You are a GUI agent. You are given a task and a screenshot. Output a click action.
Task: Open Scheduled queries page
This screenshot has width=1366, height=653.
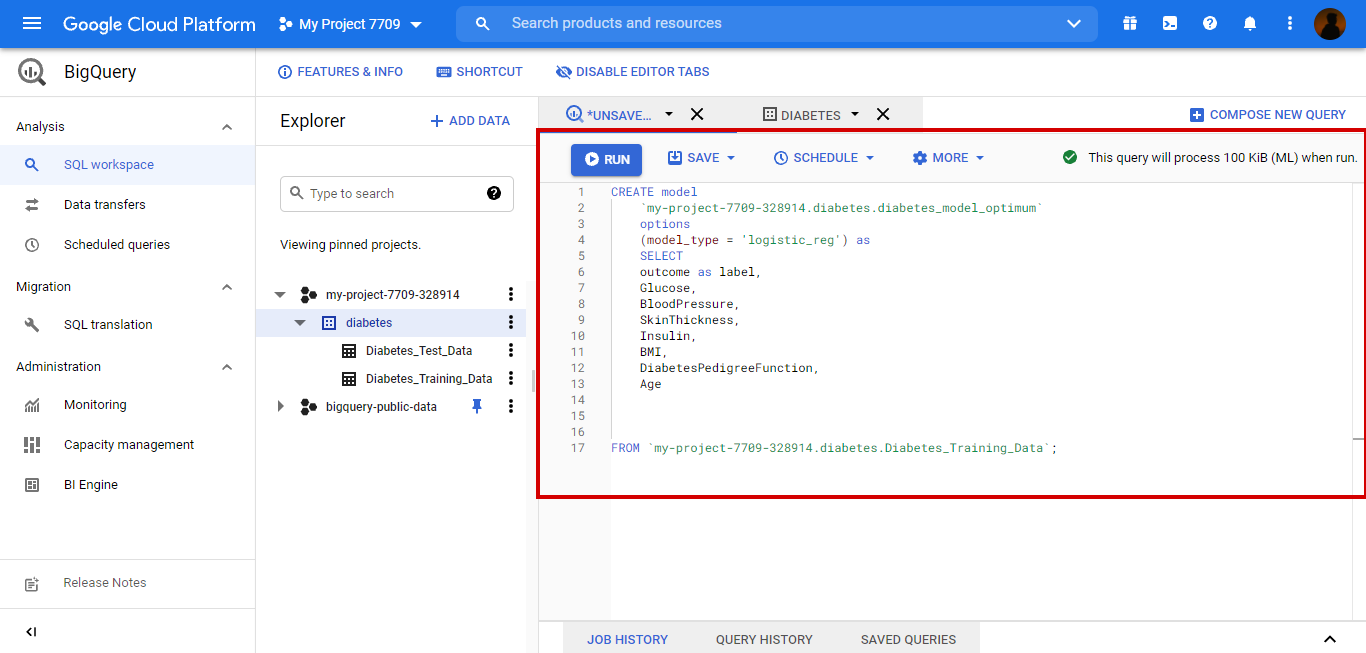point(128,245)
